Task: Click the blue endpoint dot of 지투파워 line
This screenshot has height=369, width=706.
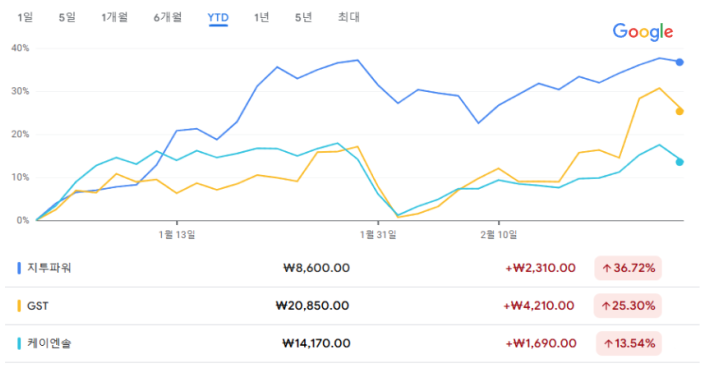Action: (679, 62)
